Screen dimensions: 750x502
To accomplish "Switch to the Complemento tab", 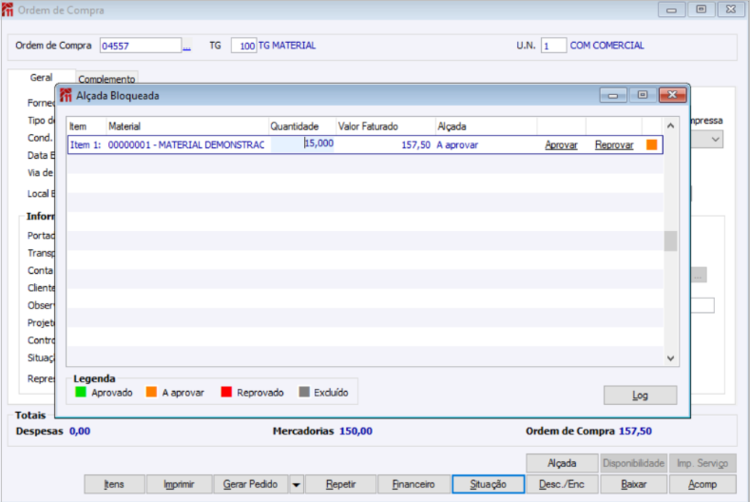I will tap(107, 79).
